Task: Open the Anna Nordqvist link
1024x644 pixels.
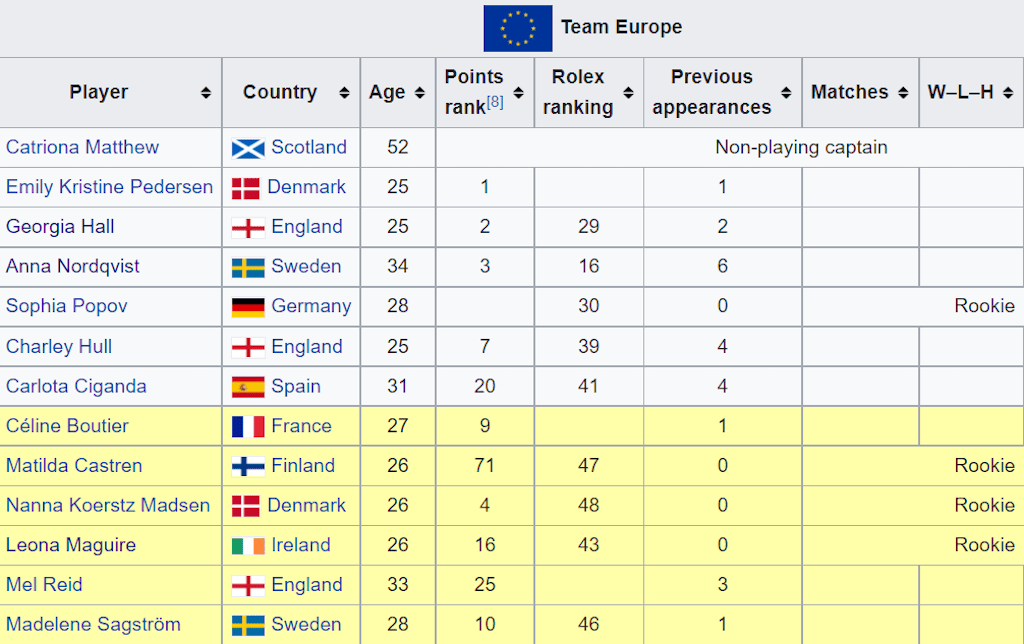Action: point(73,266)
